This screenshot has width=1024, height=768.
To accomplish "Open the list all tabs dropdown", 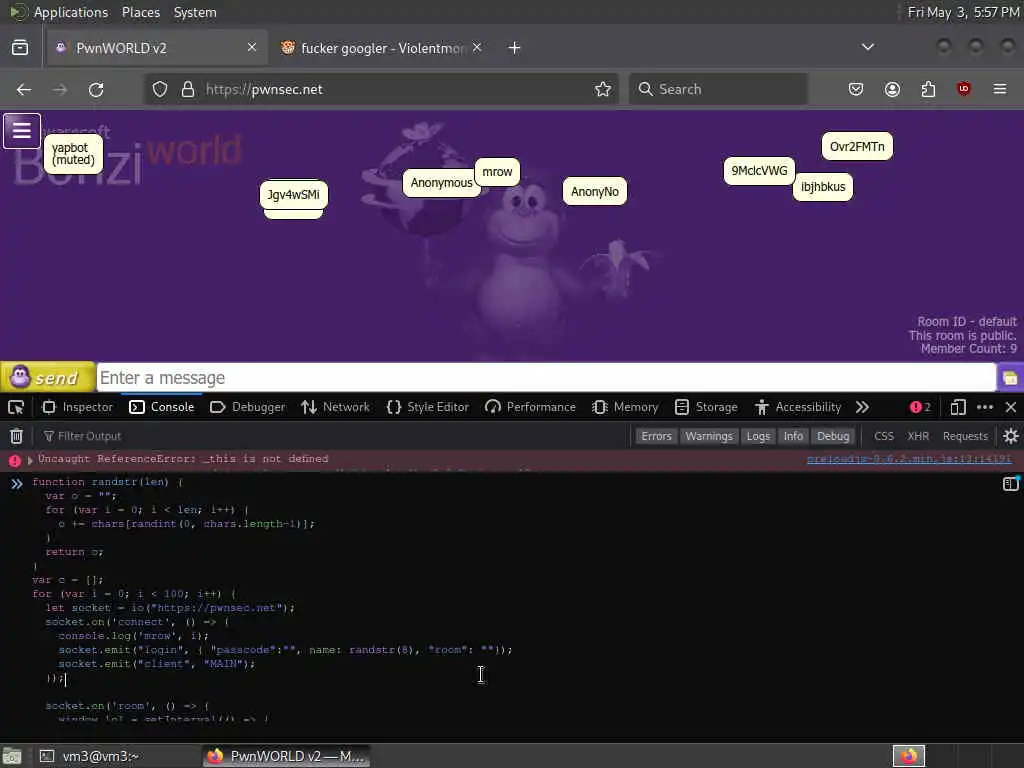I will coord(867,47).
